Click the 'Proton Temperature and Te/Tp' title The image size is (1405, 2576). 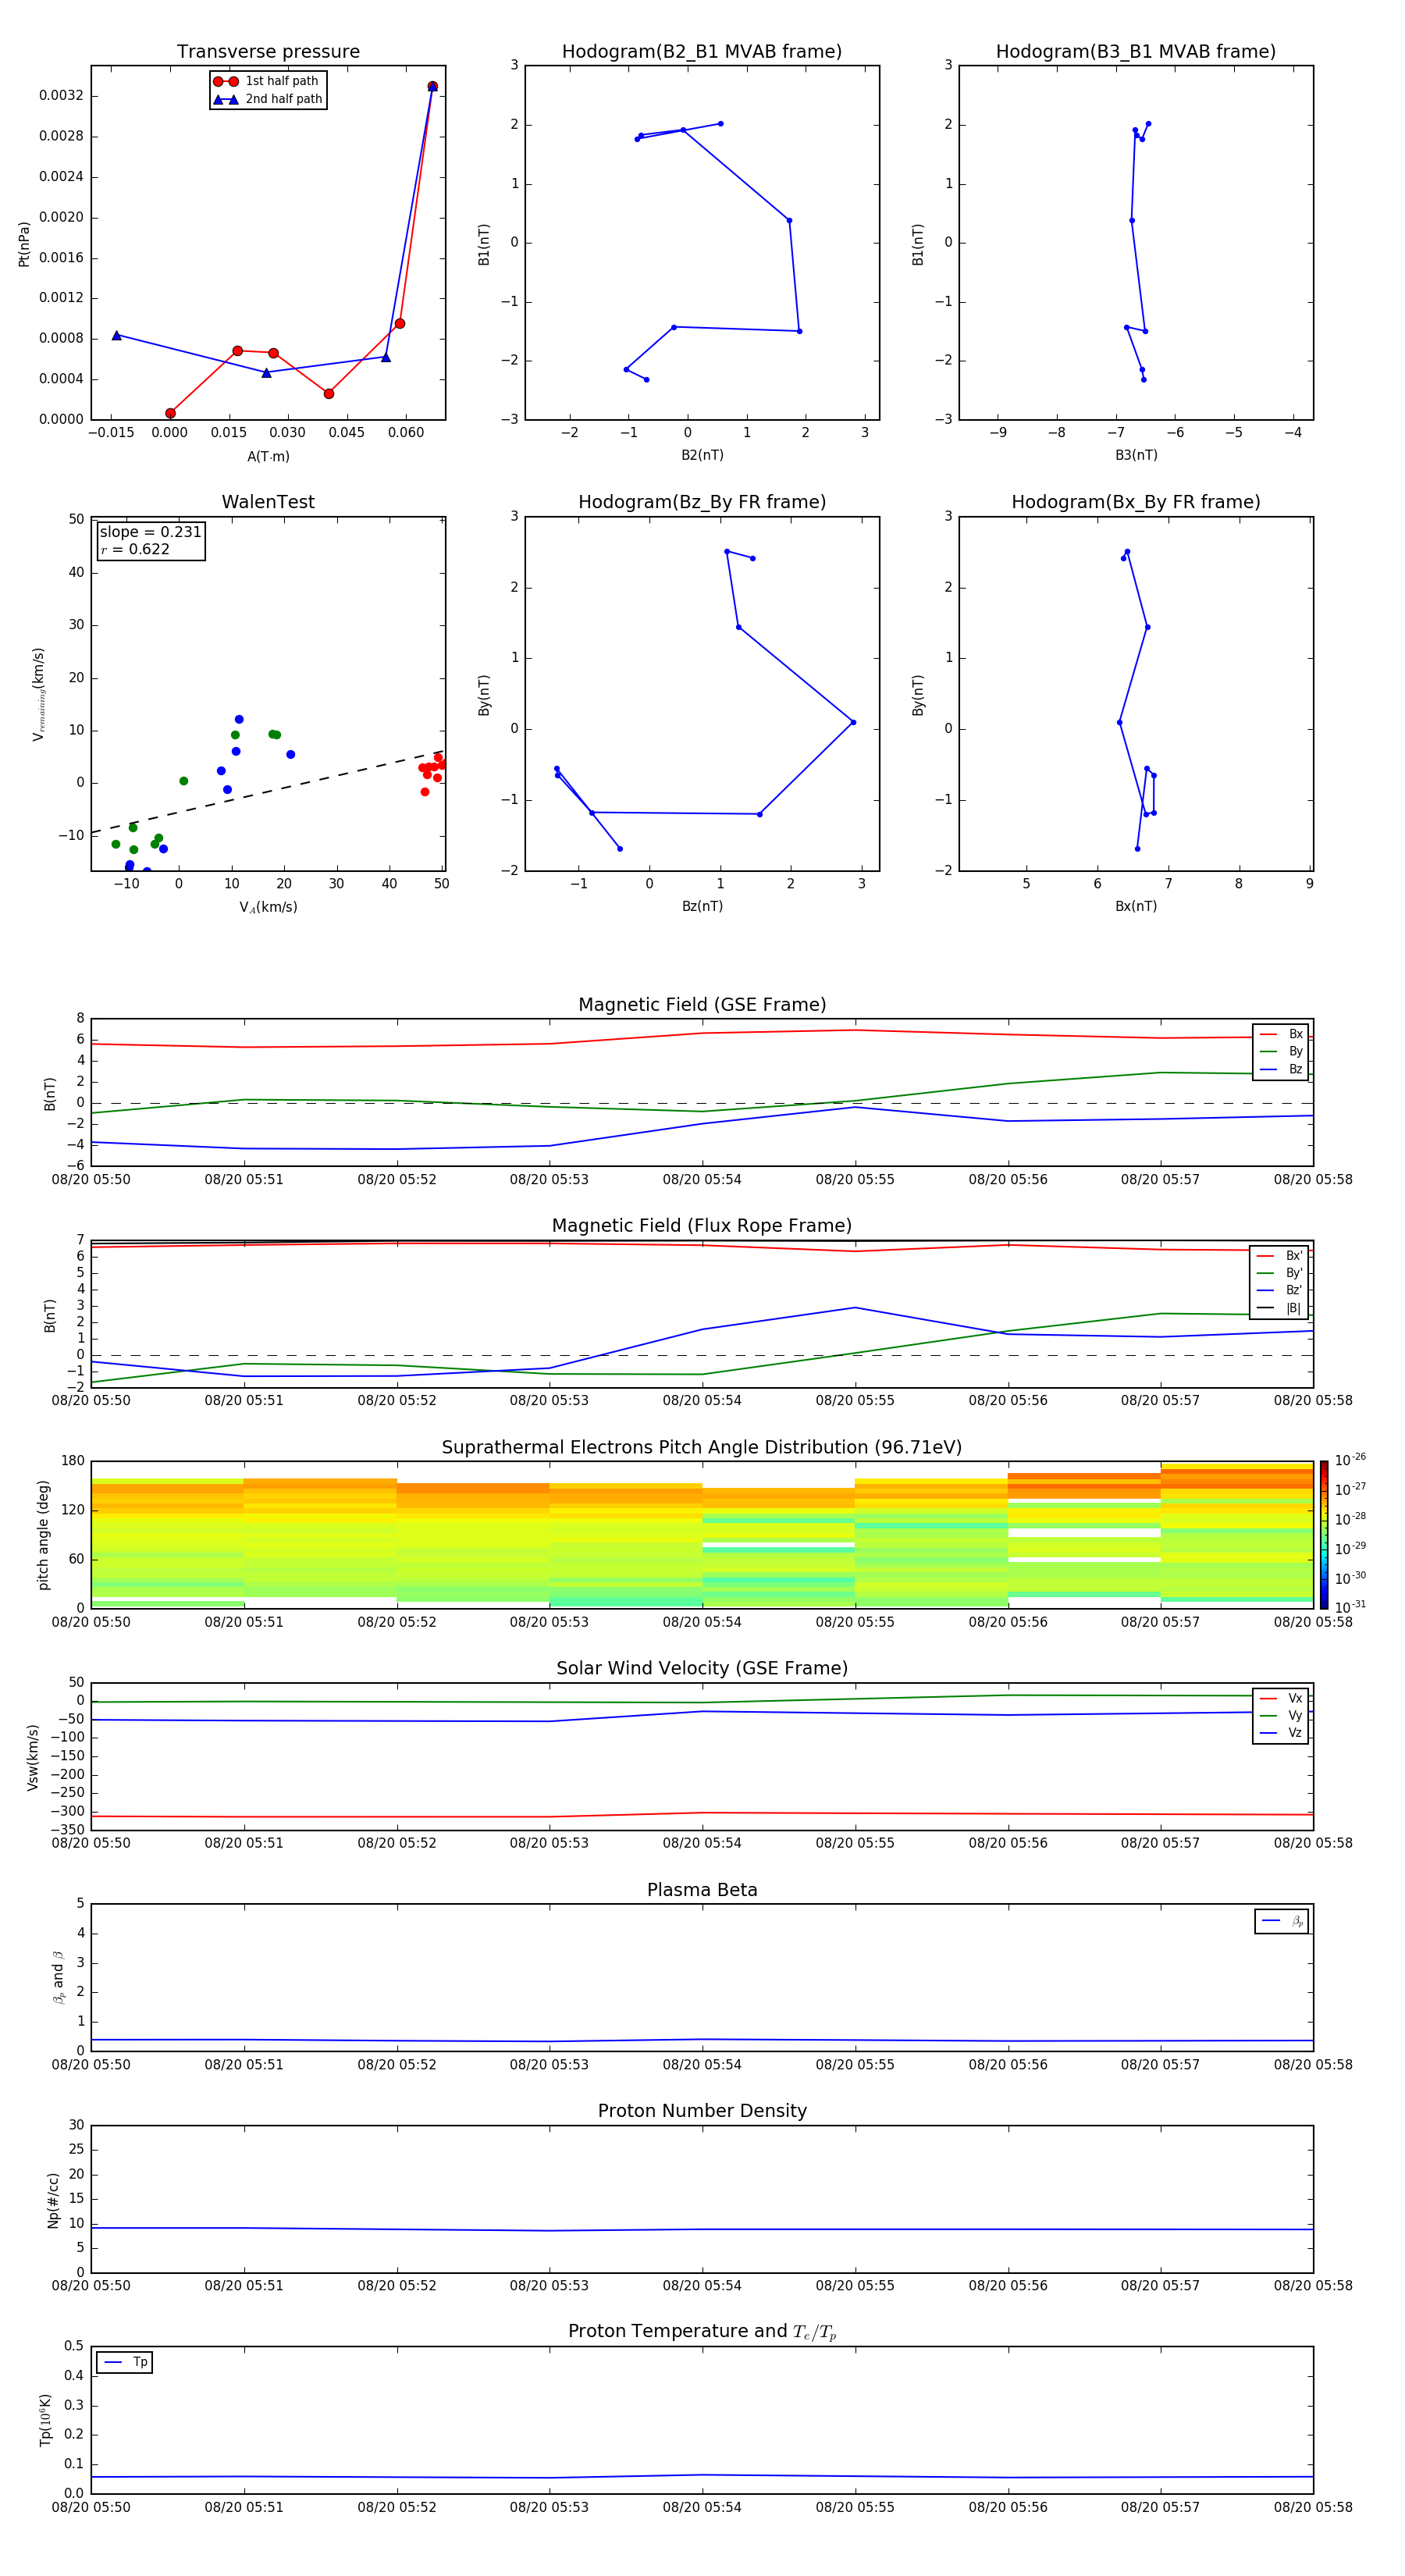tap(702, 2332)
